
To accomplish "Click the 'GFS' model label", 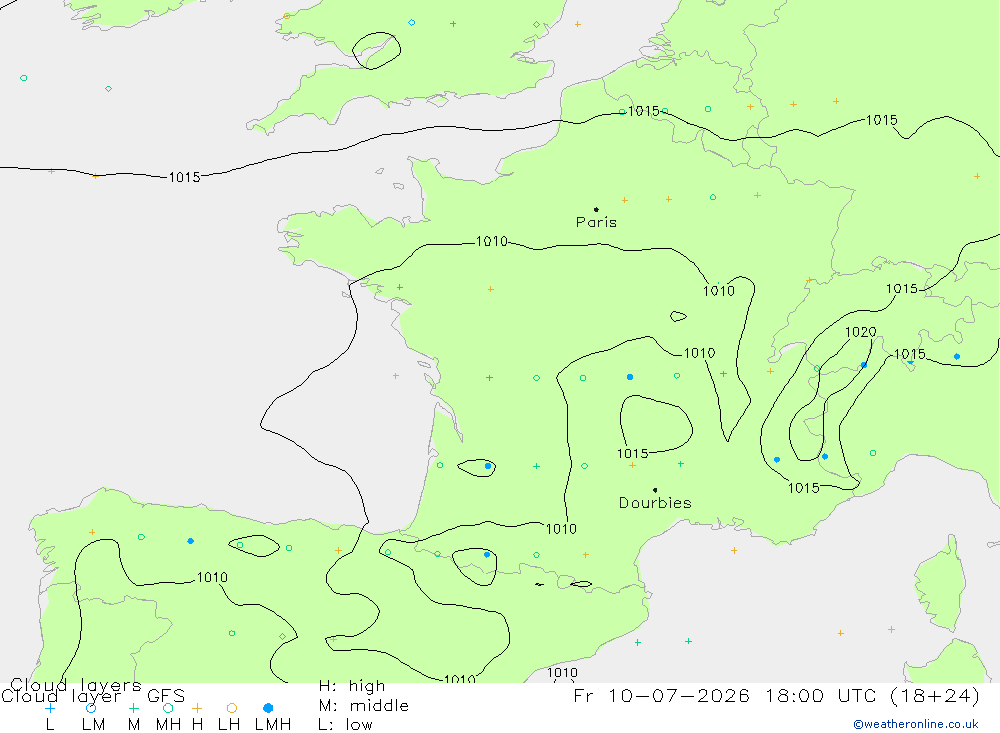I will point(166,695).
